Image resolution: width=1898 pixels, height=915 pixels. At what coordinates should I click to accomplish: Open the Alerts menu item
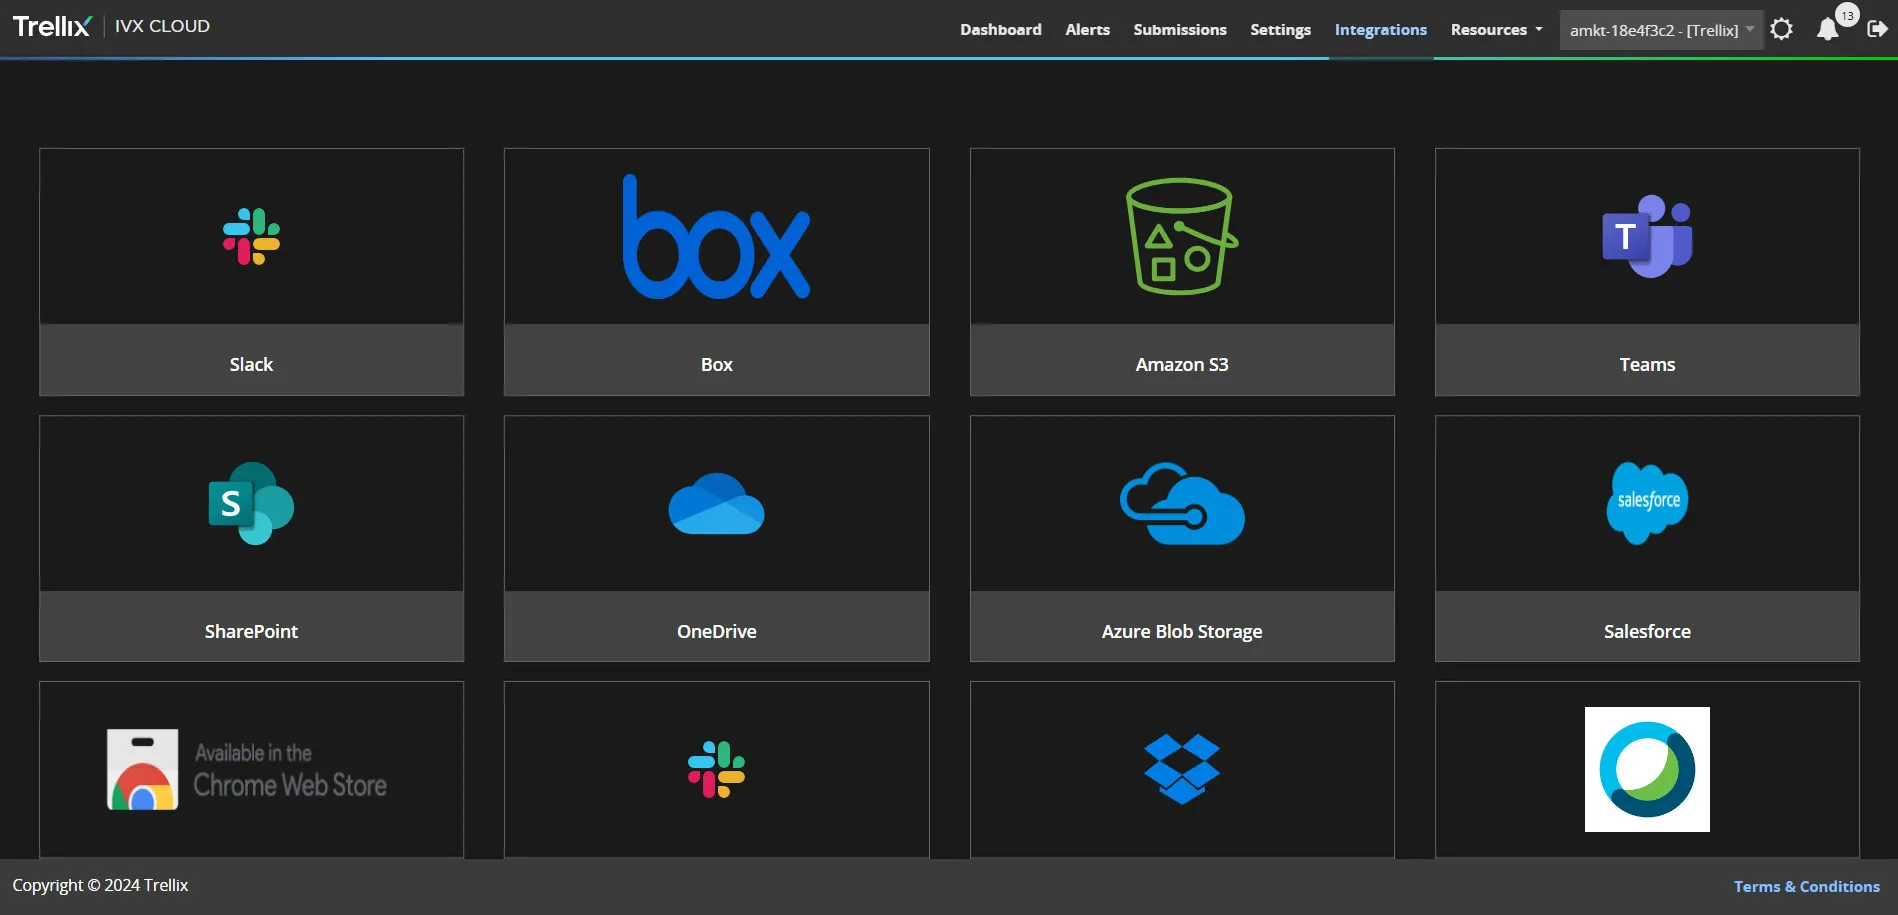tap(1088, 30)
